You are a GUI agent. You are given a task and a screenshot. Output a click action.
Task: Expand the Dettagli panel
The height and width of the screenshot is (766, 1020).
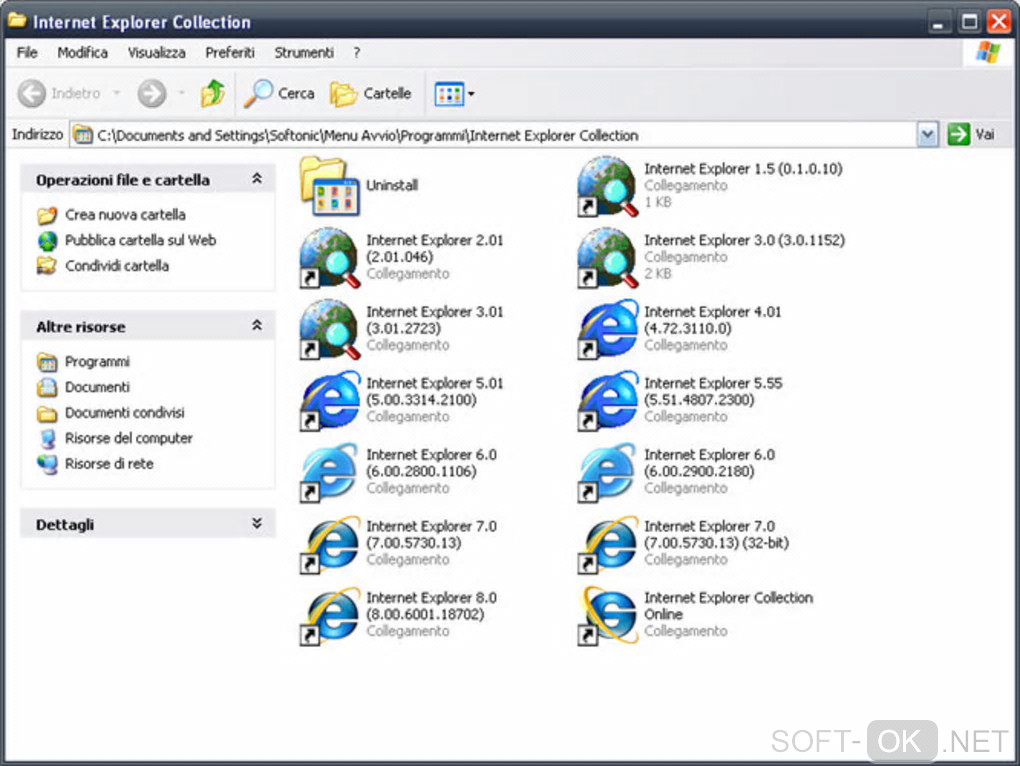tap(257, 523)
